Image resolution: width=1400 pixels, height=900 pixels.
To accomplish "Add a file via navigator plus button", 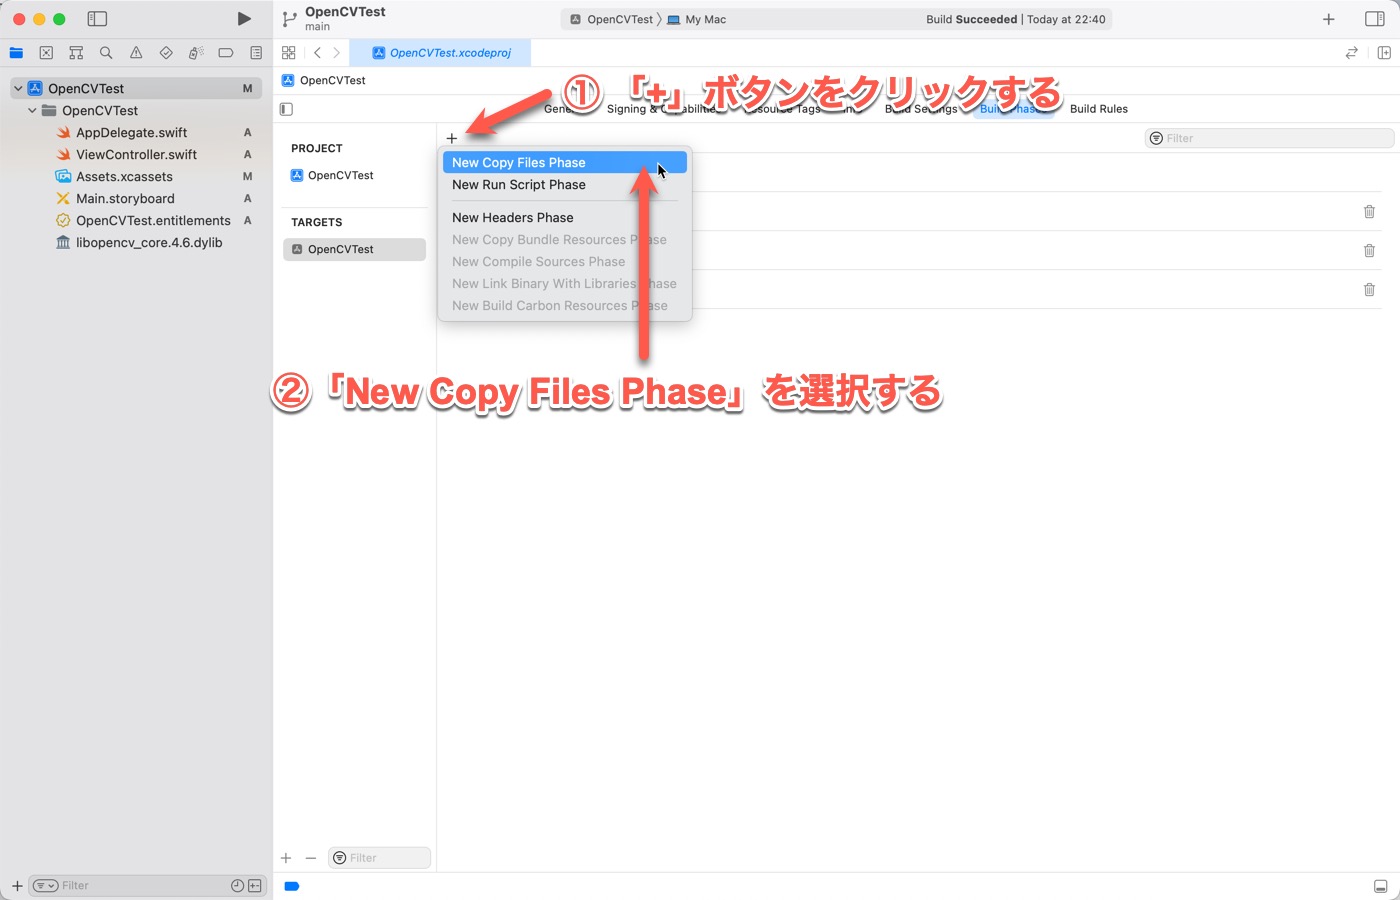I will point(17,886).
